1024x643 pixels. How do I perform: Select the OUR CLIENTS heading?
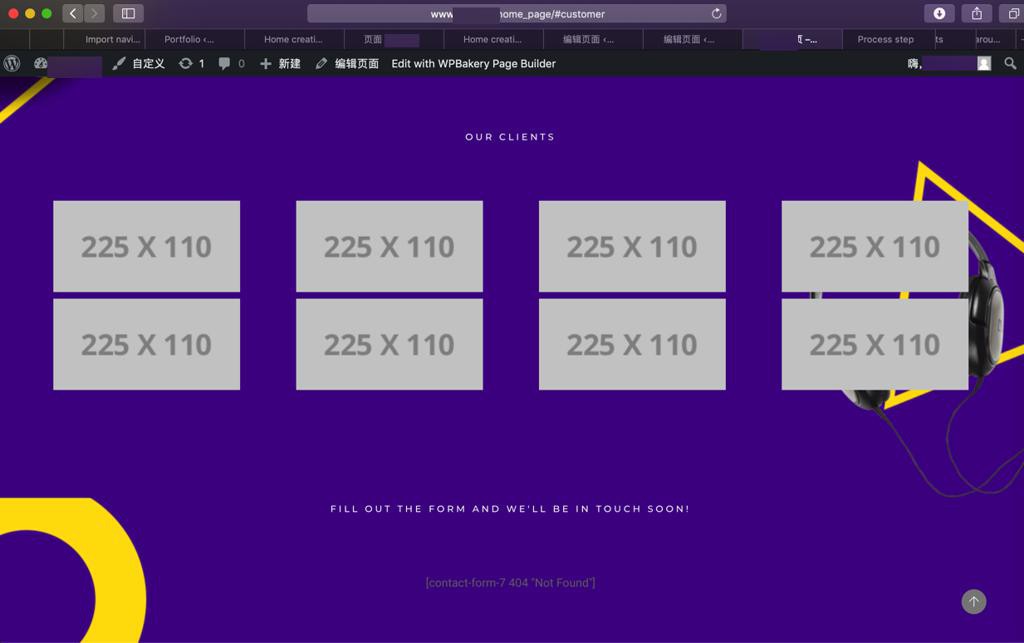(x=510, y=137)
